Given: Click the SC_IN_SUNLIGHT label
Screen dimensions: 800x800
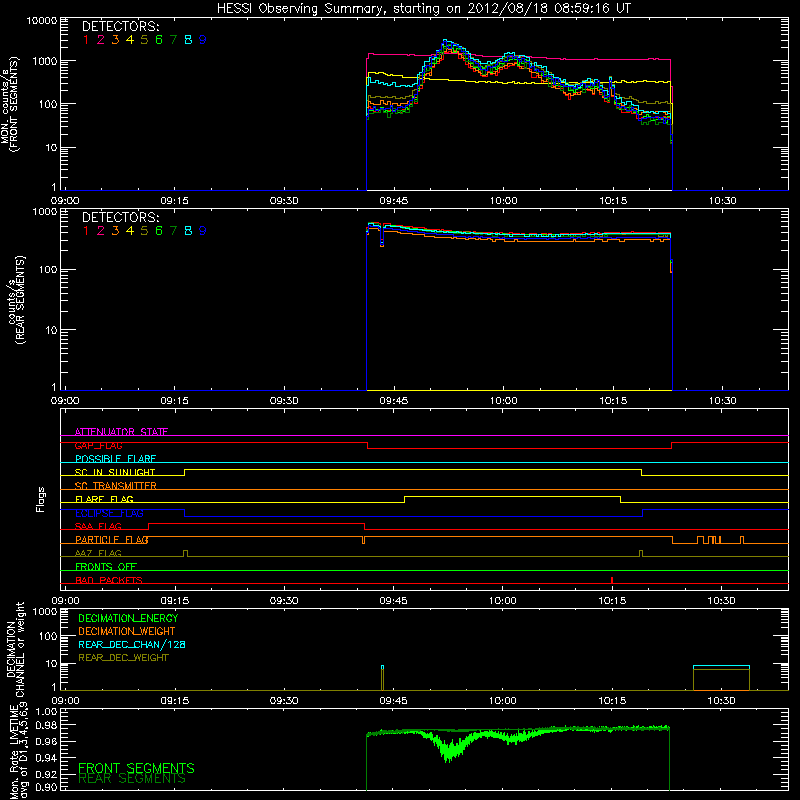Looking at the screenshot, I should coord(115,472).
